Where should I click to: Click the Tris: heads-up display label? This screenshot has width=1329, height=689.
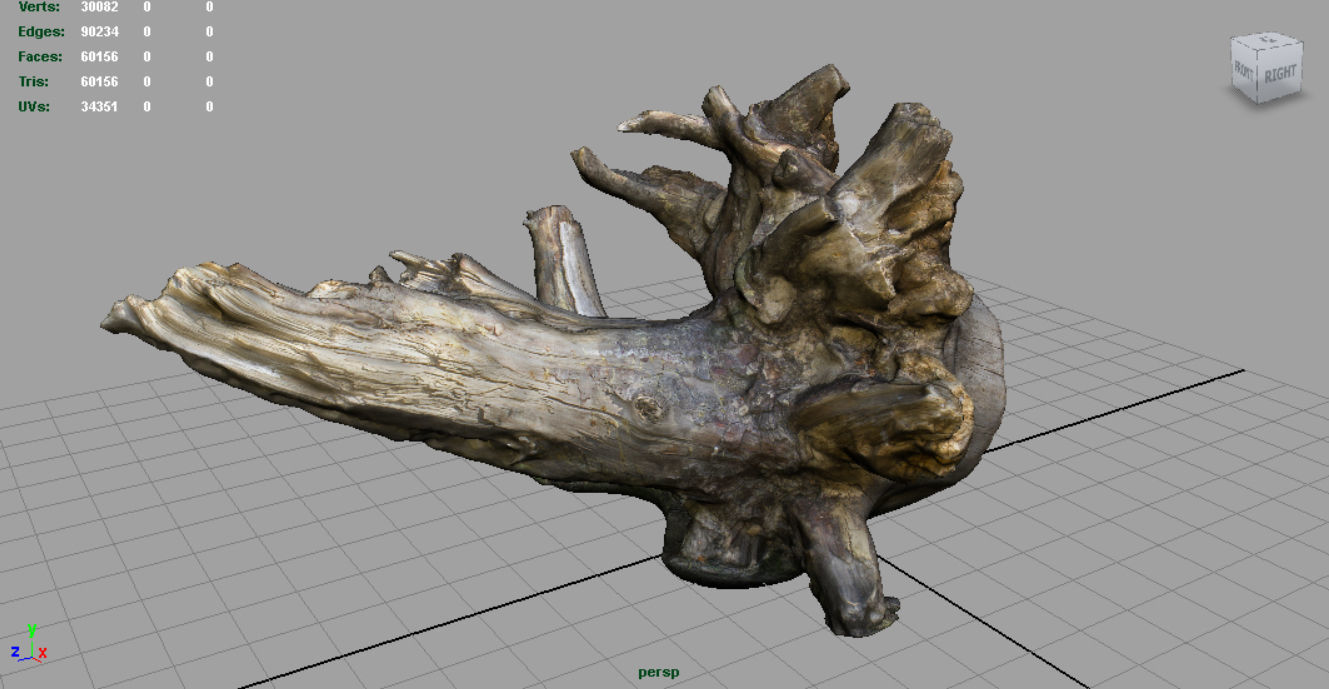[34, 82]
